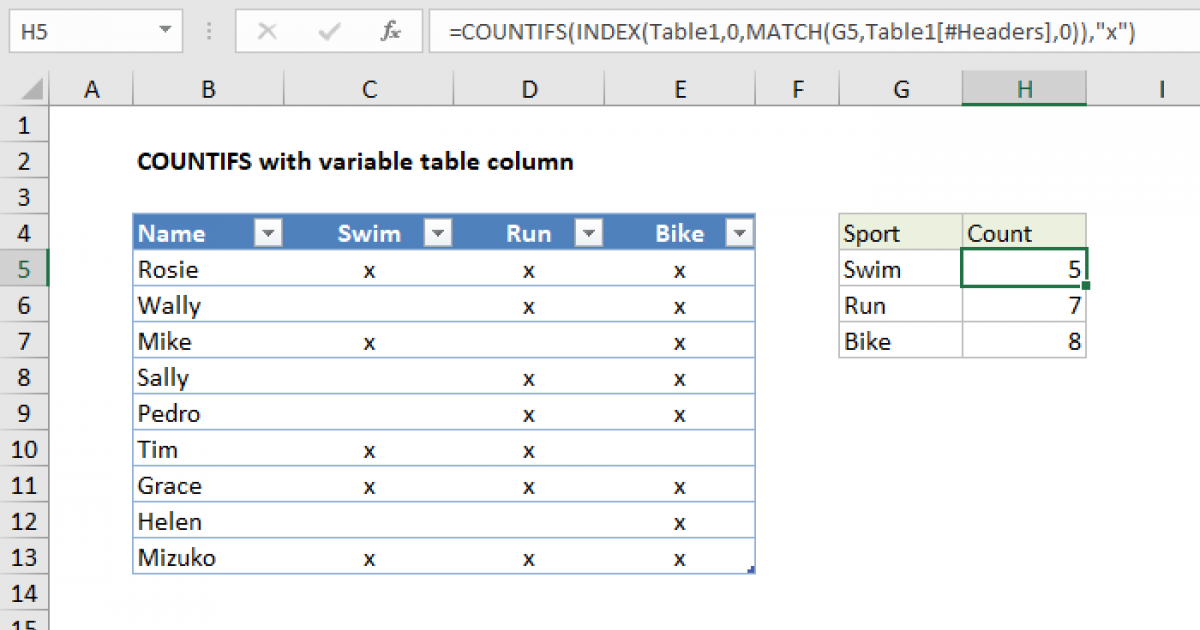1200x630 pixels.
Task: Open the Swim column filter dropdown
Action: tap(437, 232)
